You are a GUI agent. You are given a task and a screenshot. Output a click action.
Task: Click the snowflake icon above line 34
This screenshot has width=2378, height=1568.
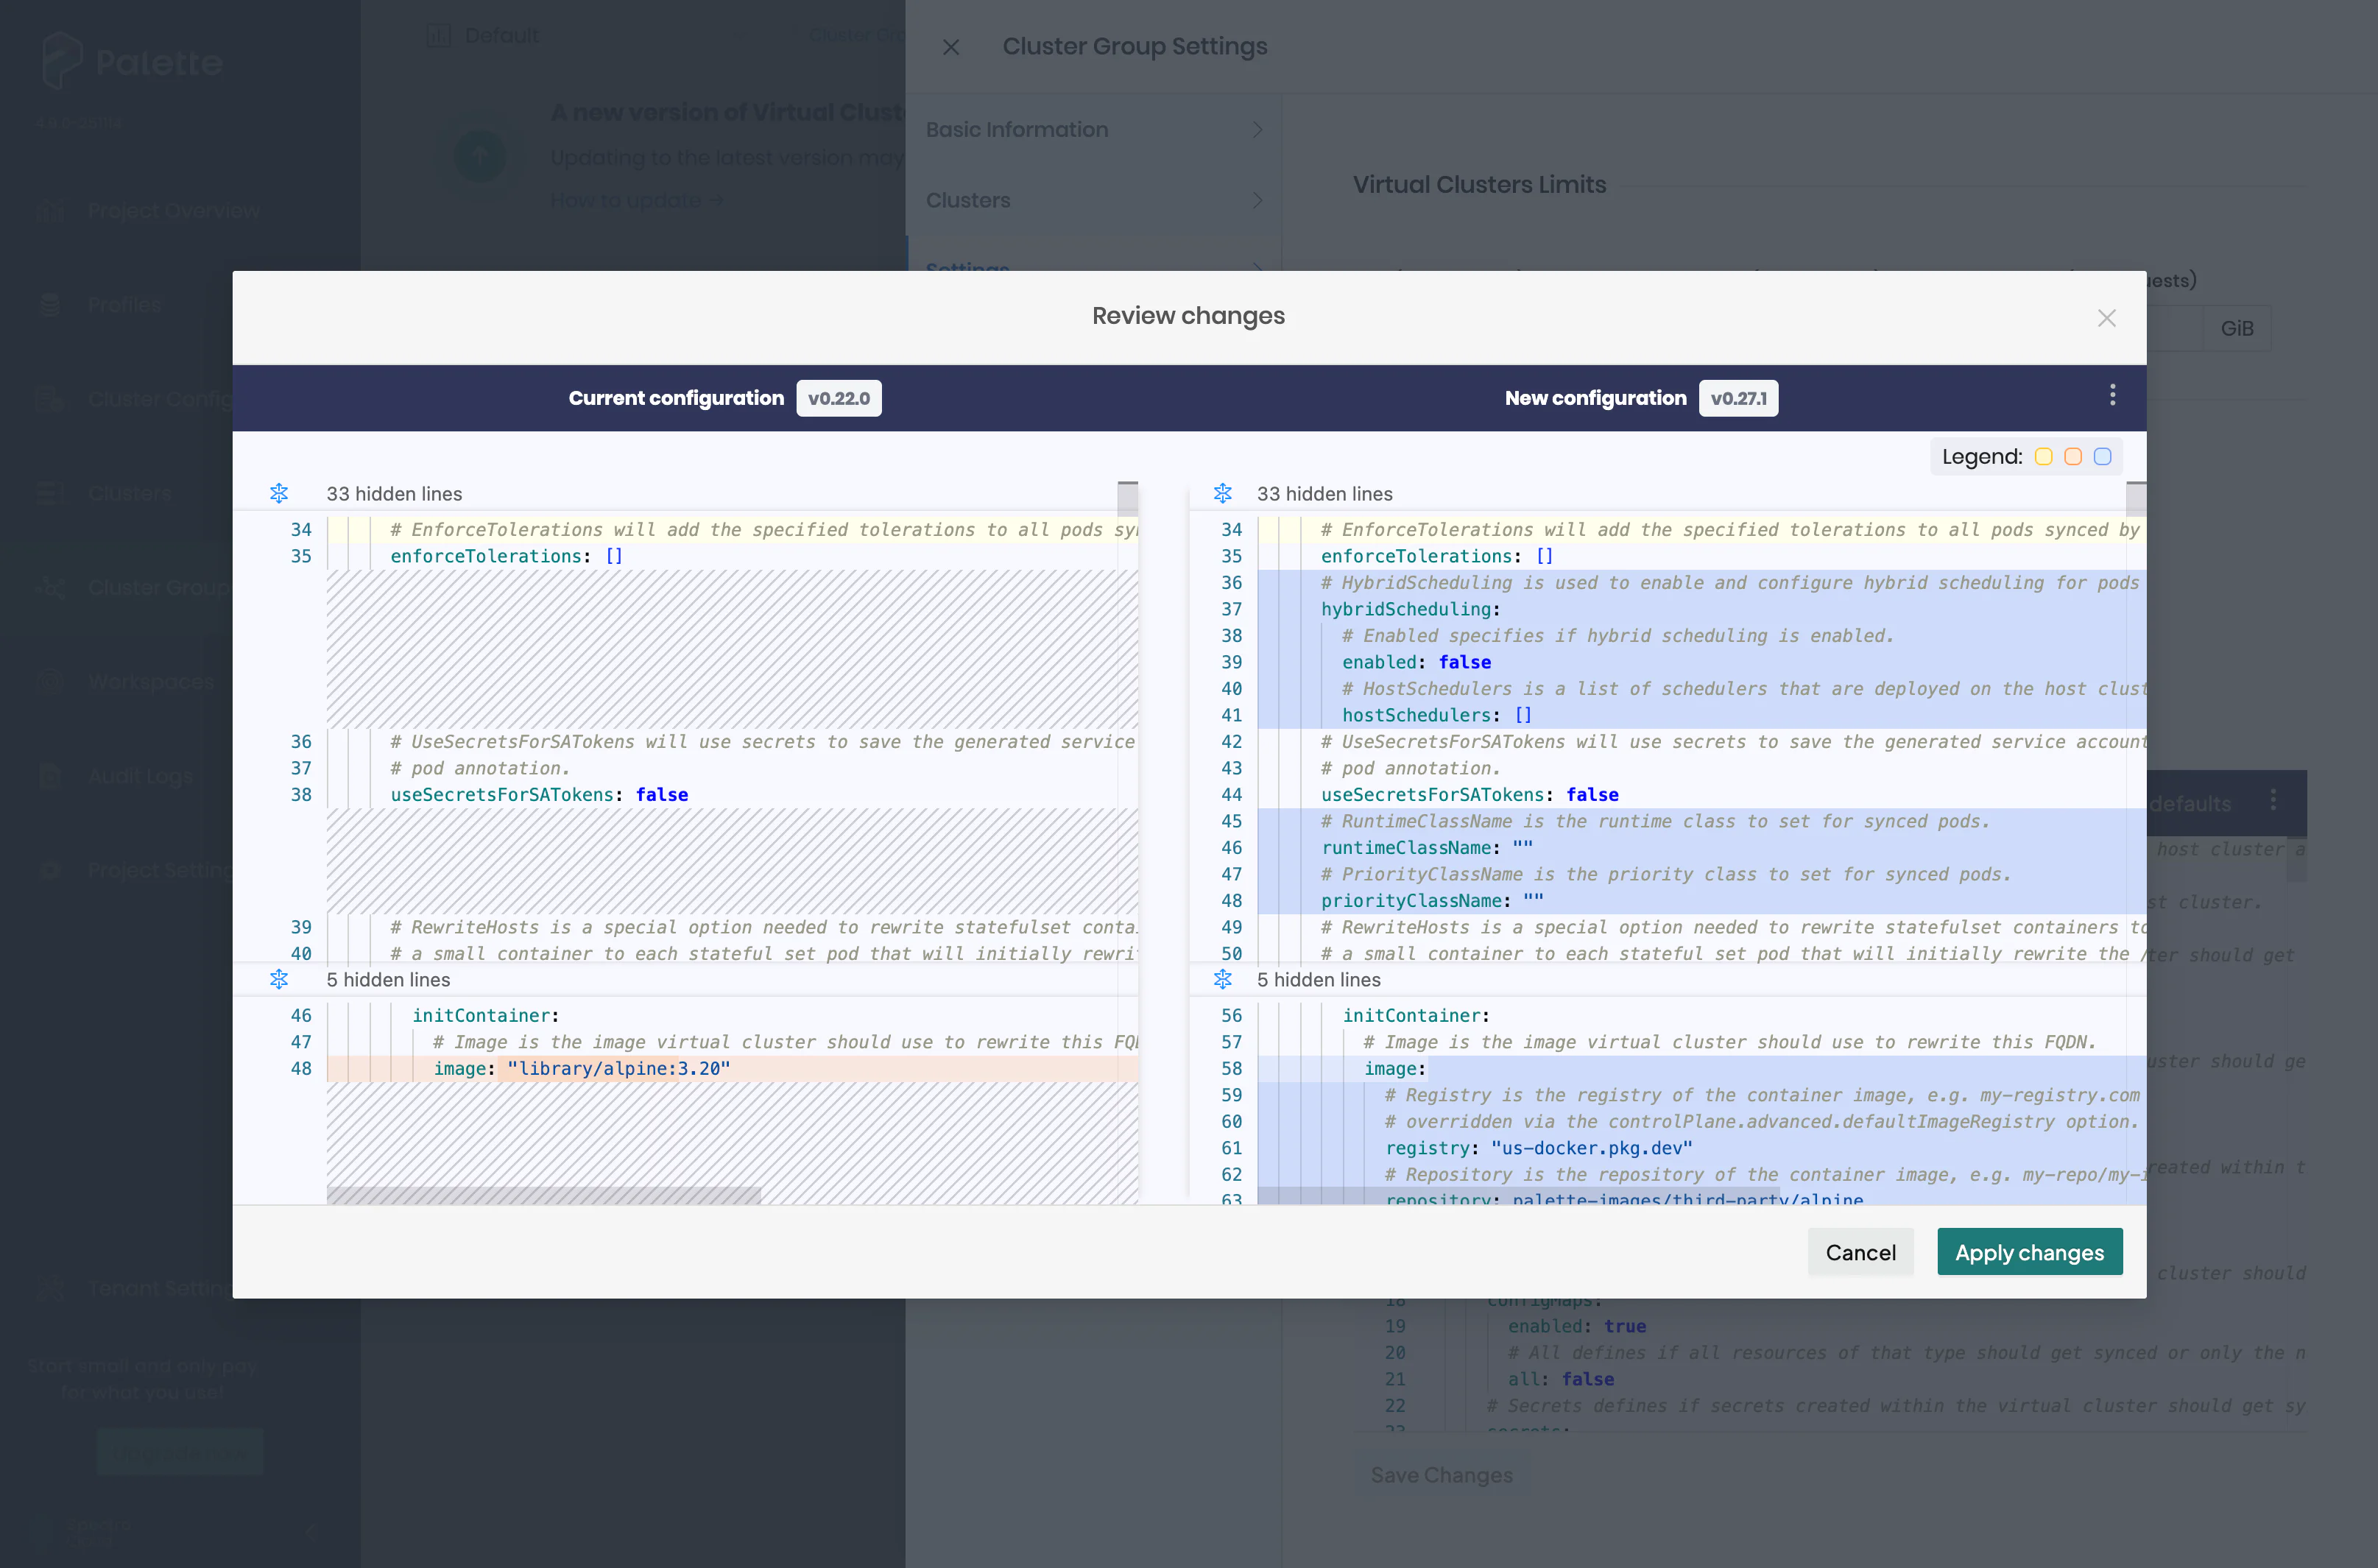click(x=279, y=493)
